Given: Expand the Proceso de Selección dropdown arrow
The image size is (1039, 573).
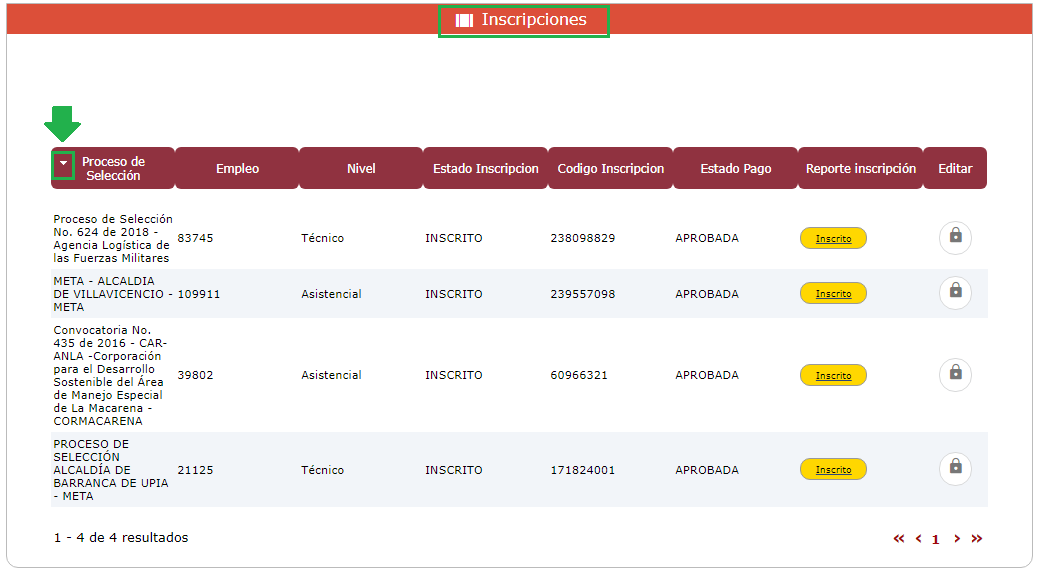Looking at the screenshot, I should 64,163.
